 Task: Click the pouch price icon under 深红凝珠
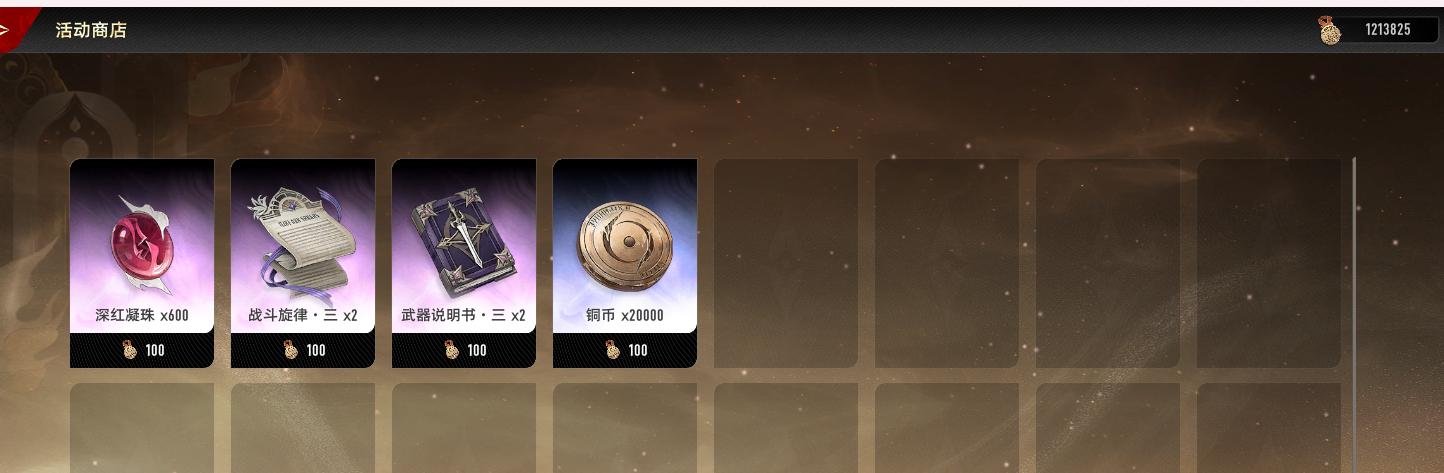coord(129,350)
